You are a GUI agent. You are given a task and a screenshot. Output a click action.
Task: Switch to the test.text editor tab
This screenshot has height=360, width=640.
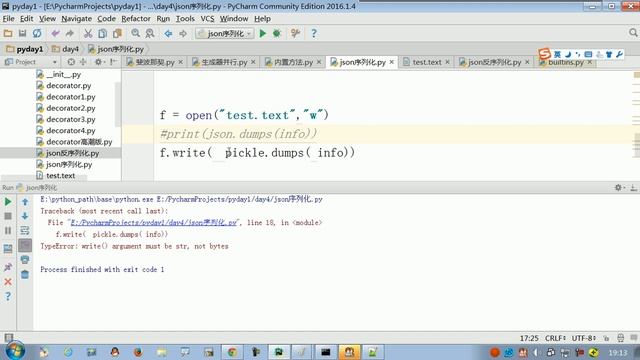pyautogui.click(x=427, y=62)
